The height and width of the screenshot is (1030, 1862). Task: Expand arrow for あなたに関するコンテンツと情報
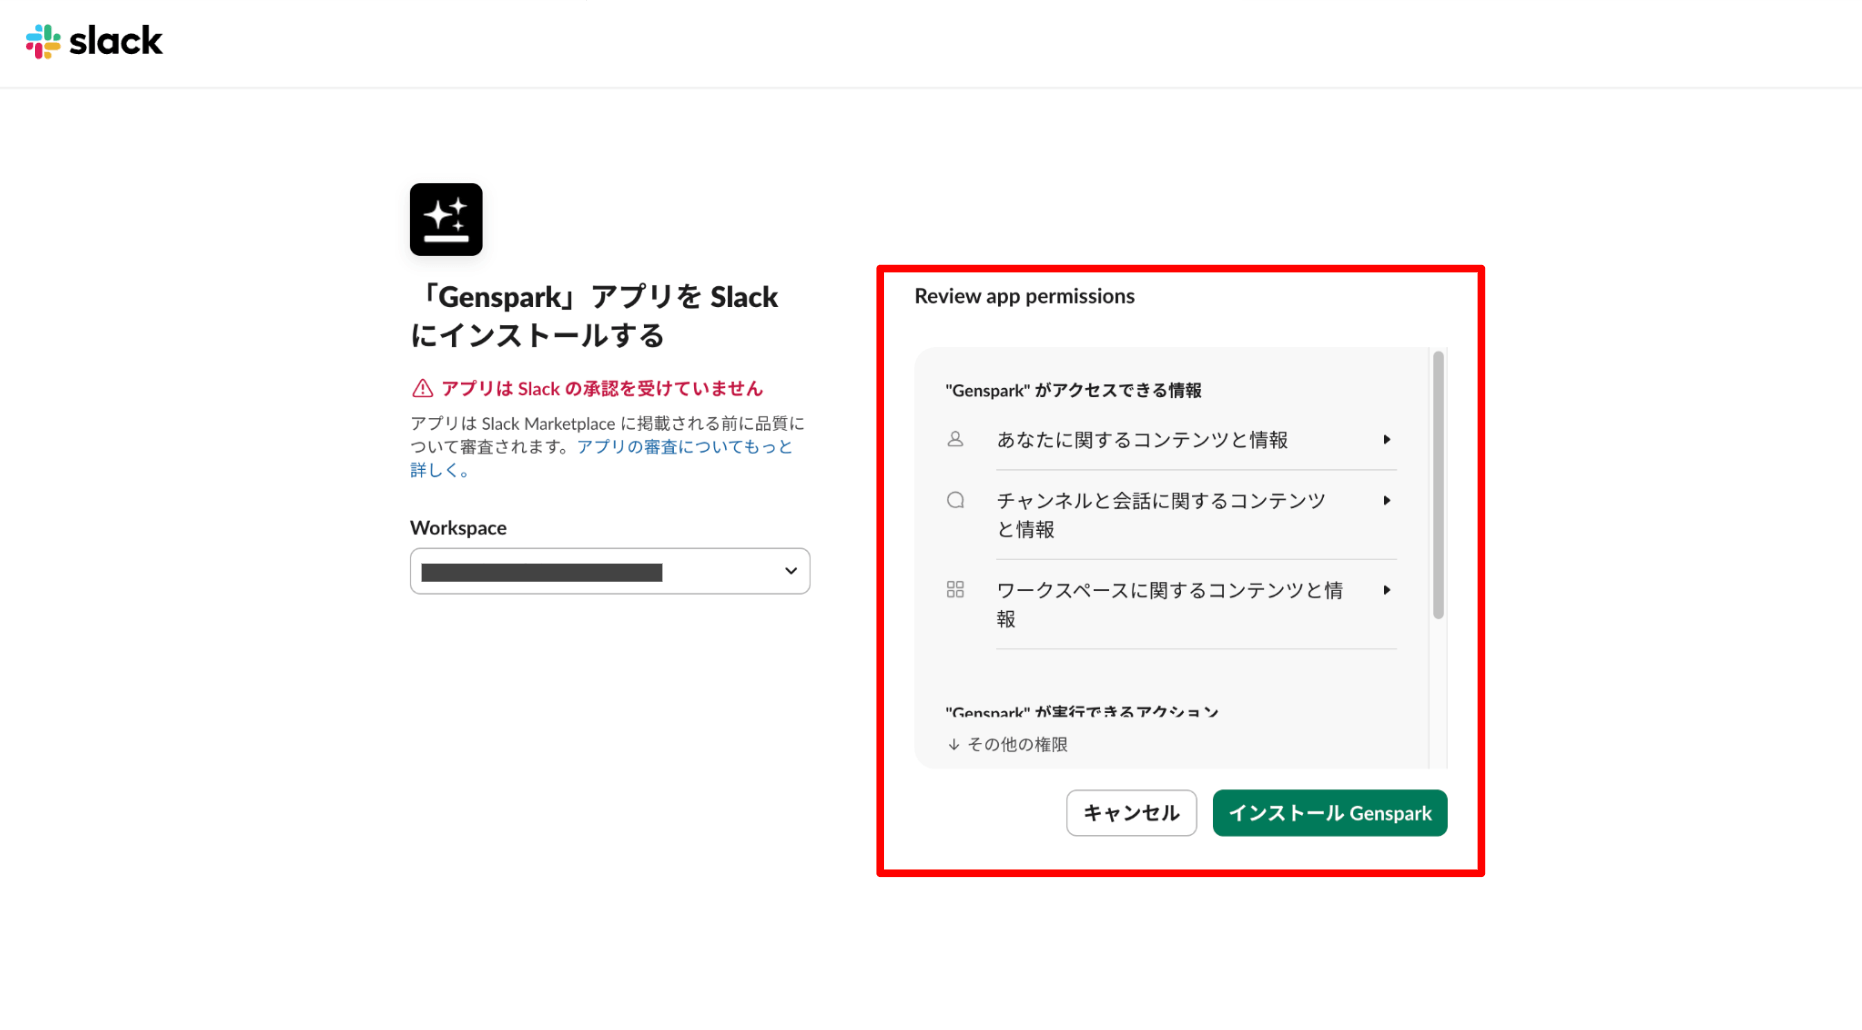[1387, 440]
